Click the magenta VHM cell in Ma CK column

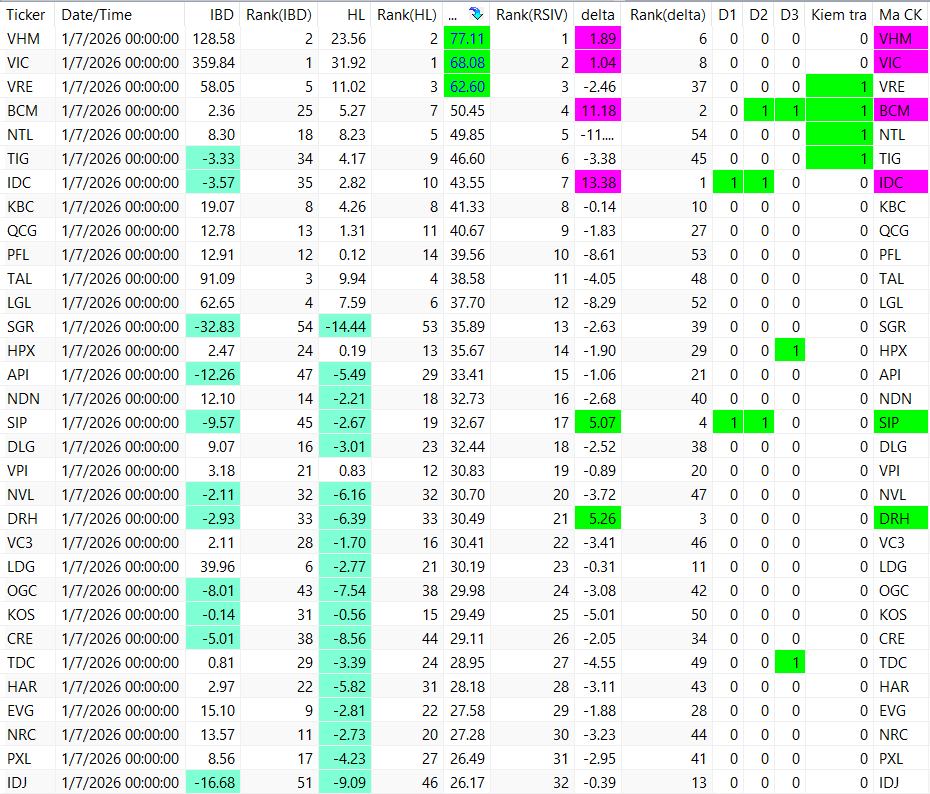point(901,39)
